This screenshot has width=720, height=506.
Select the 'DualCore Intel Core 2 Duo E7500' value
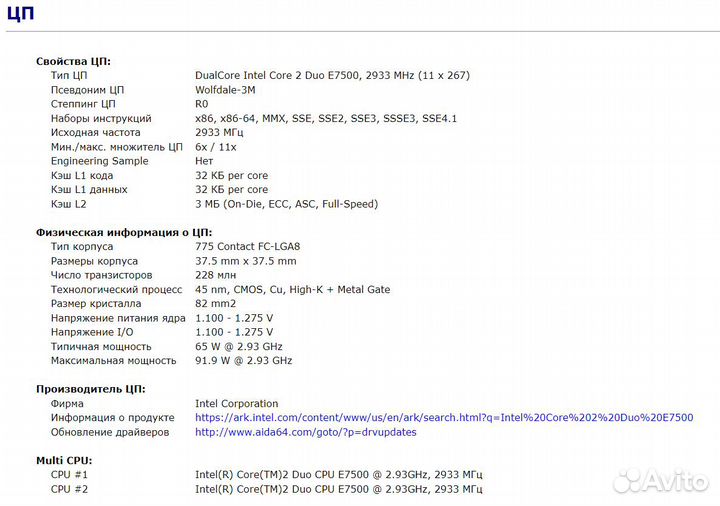tap(332, 75)
